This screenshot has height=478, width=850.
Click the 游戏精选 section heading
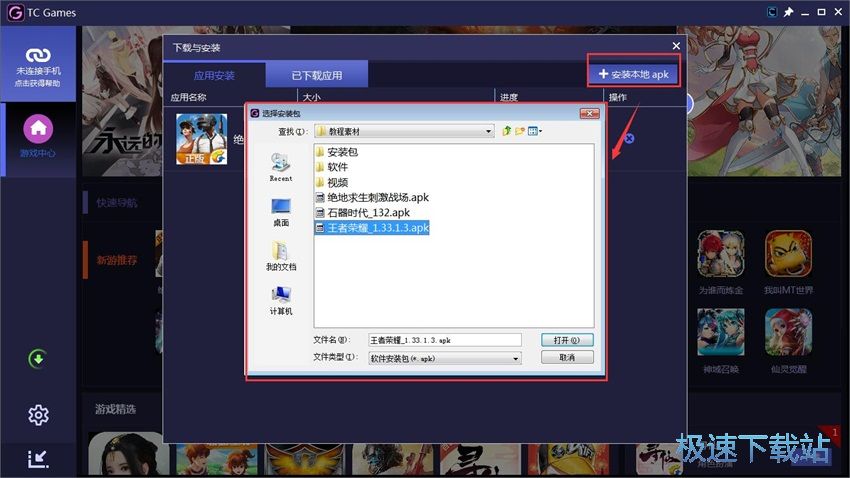tap(115, 409)
